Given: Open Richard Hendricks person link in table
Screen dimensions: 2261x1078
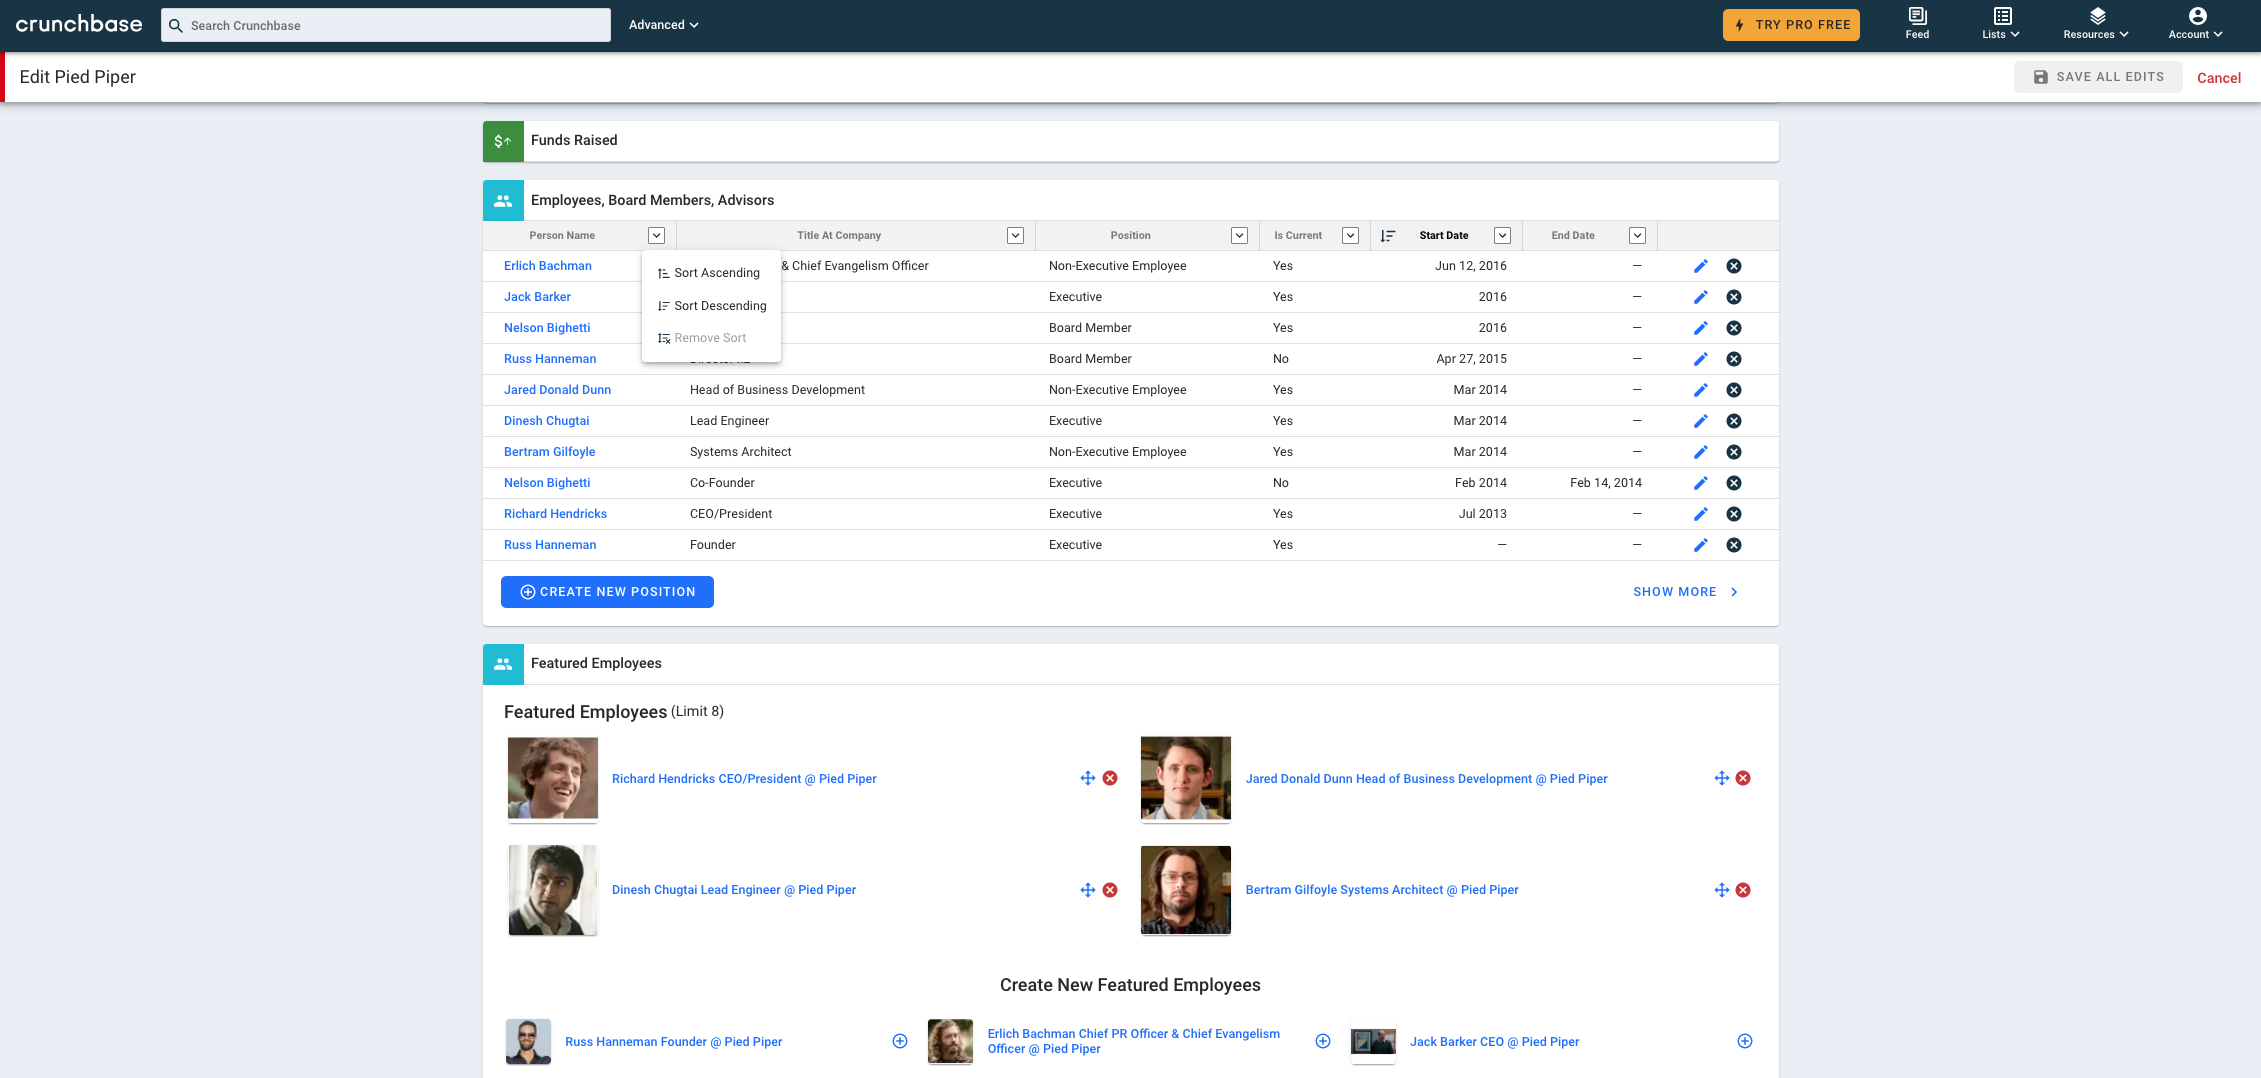Looking at the screenshot, I should point(555,514).
